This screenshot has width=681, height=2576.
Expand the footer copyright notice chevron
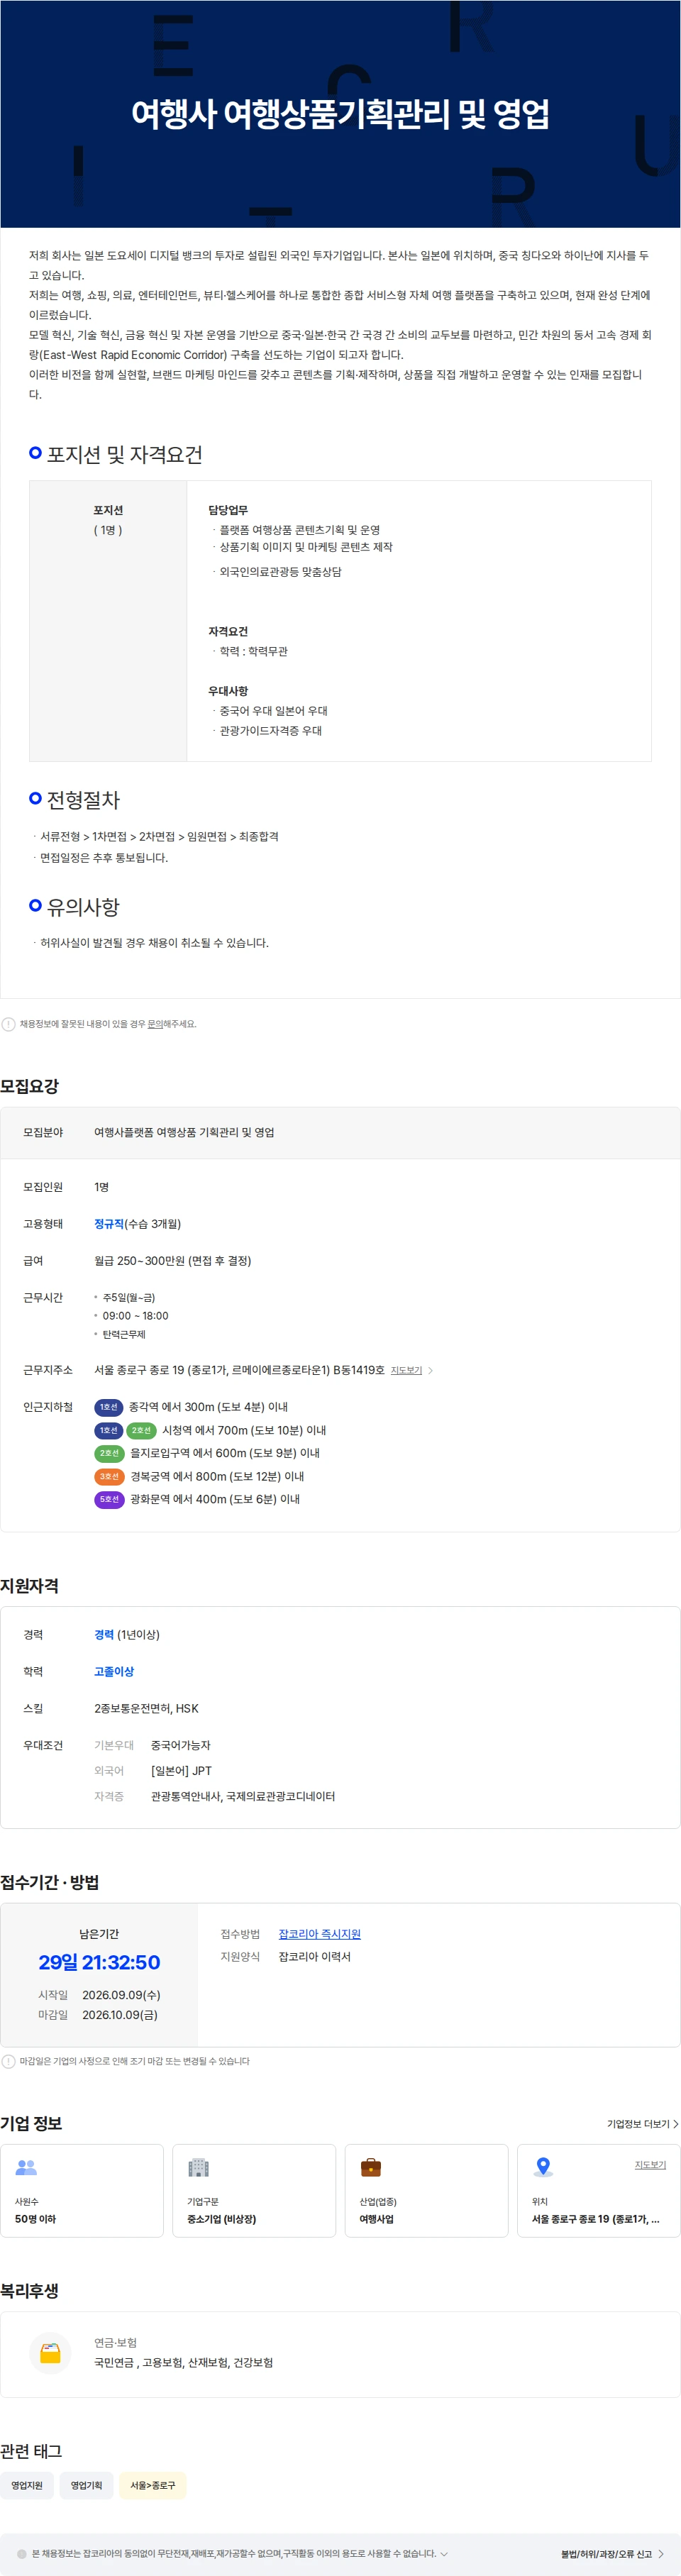coord(444,2554)
